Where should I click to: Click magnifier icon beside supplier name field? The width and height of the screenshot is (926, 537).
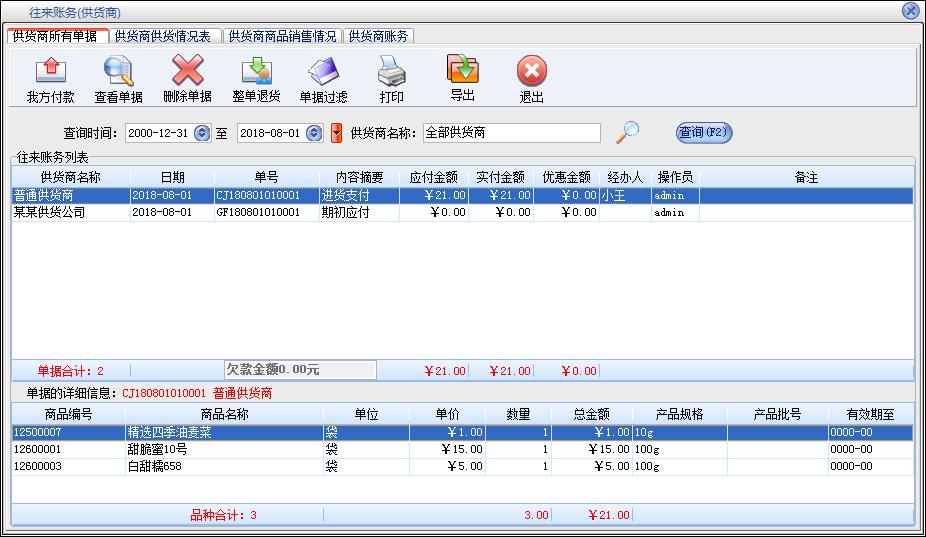[627, 132]
